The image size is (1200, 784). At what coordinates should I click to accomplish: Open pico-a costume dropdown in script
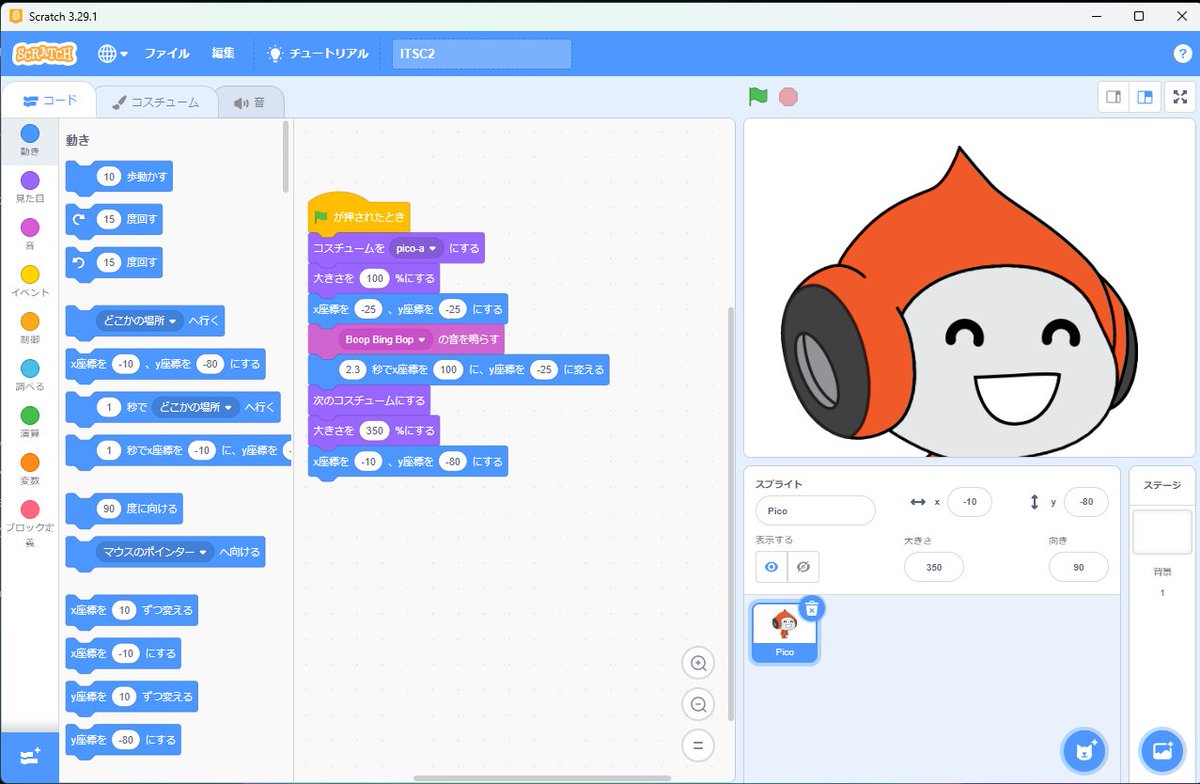[x=417, y=248]
